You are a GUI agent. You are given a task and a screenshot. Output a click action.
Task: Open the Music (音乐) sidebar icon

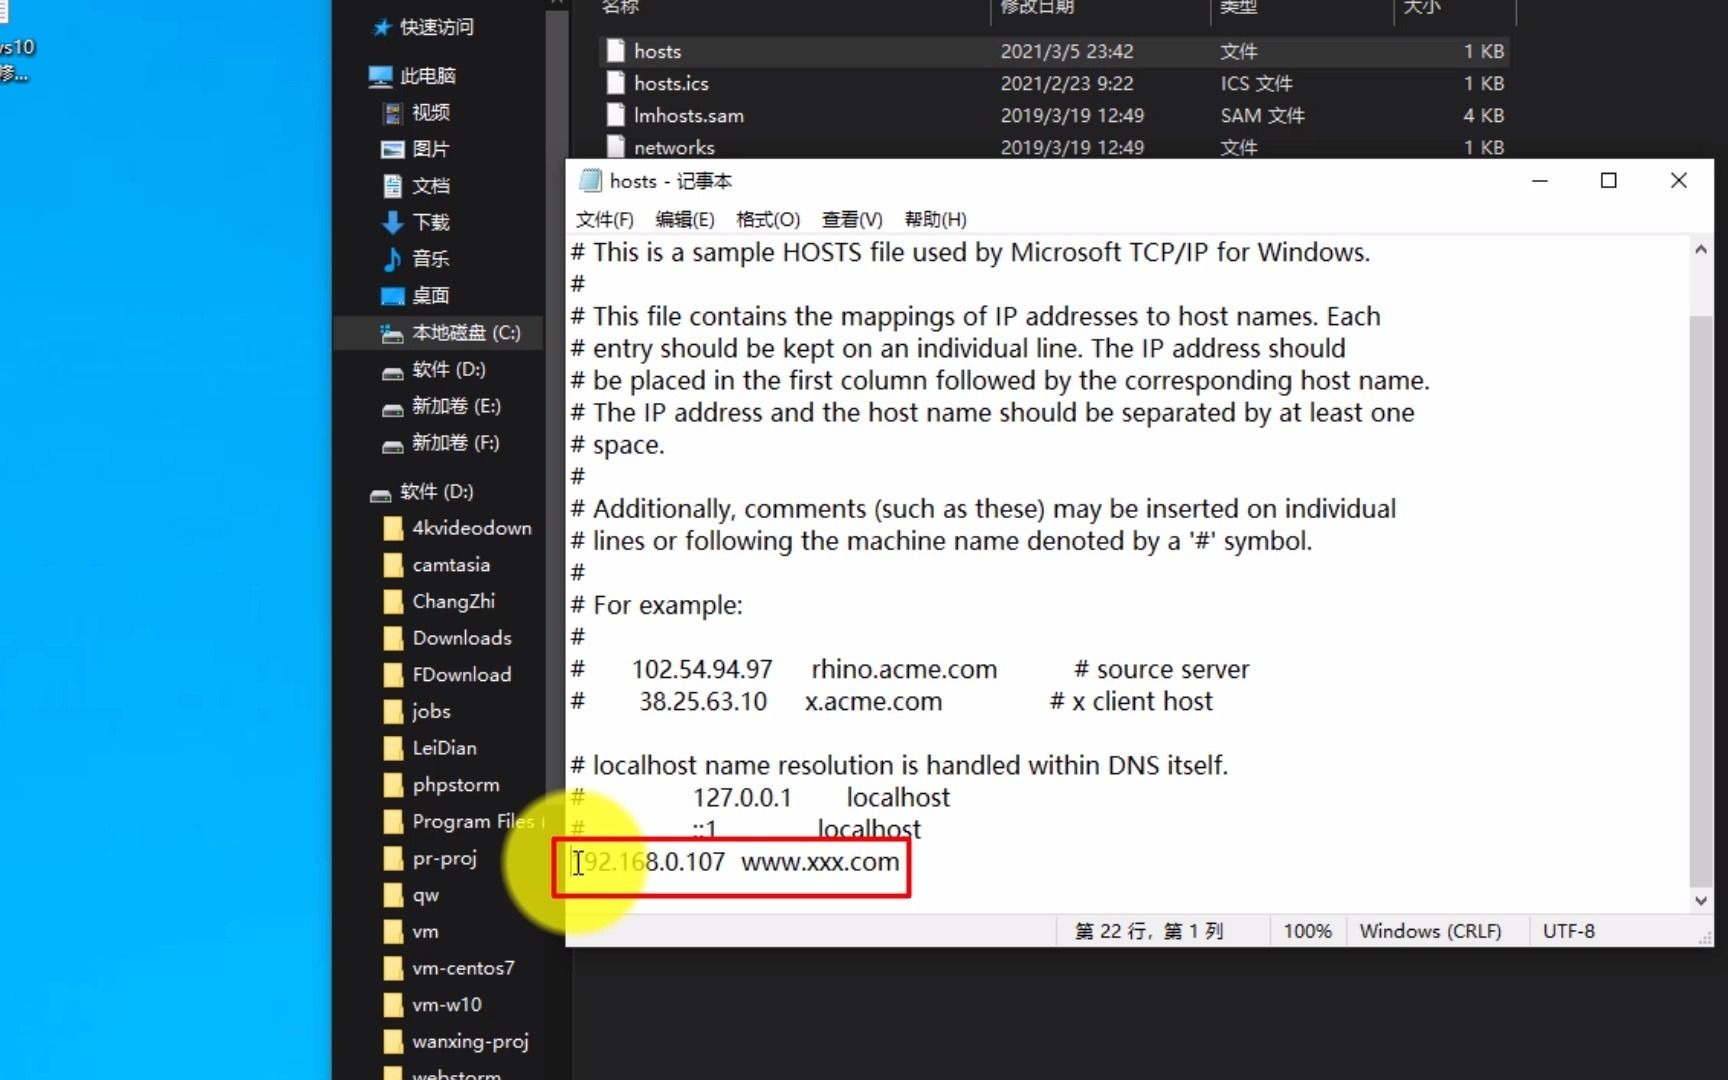pos(393,258)
